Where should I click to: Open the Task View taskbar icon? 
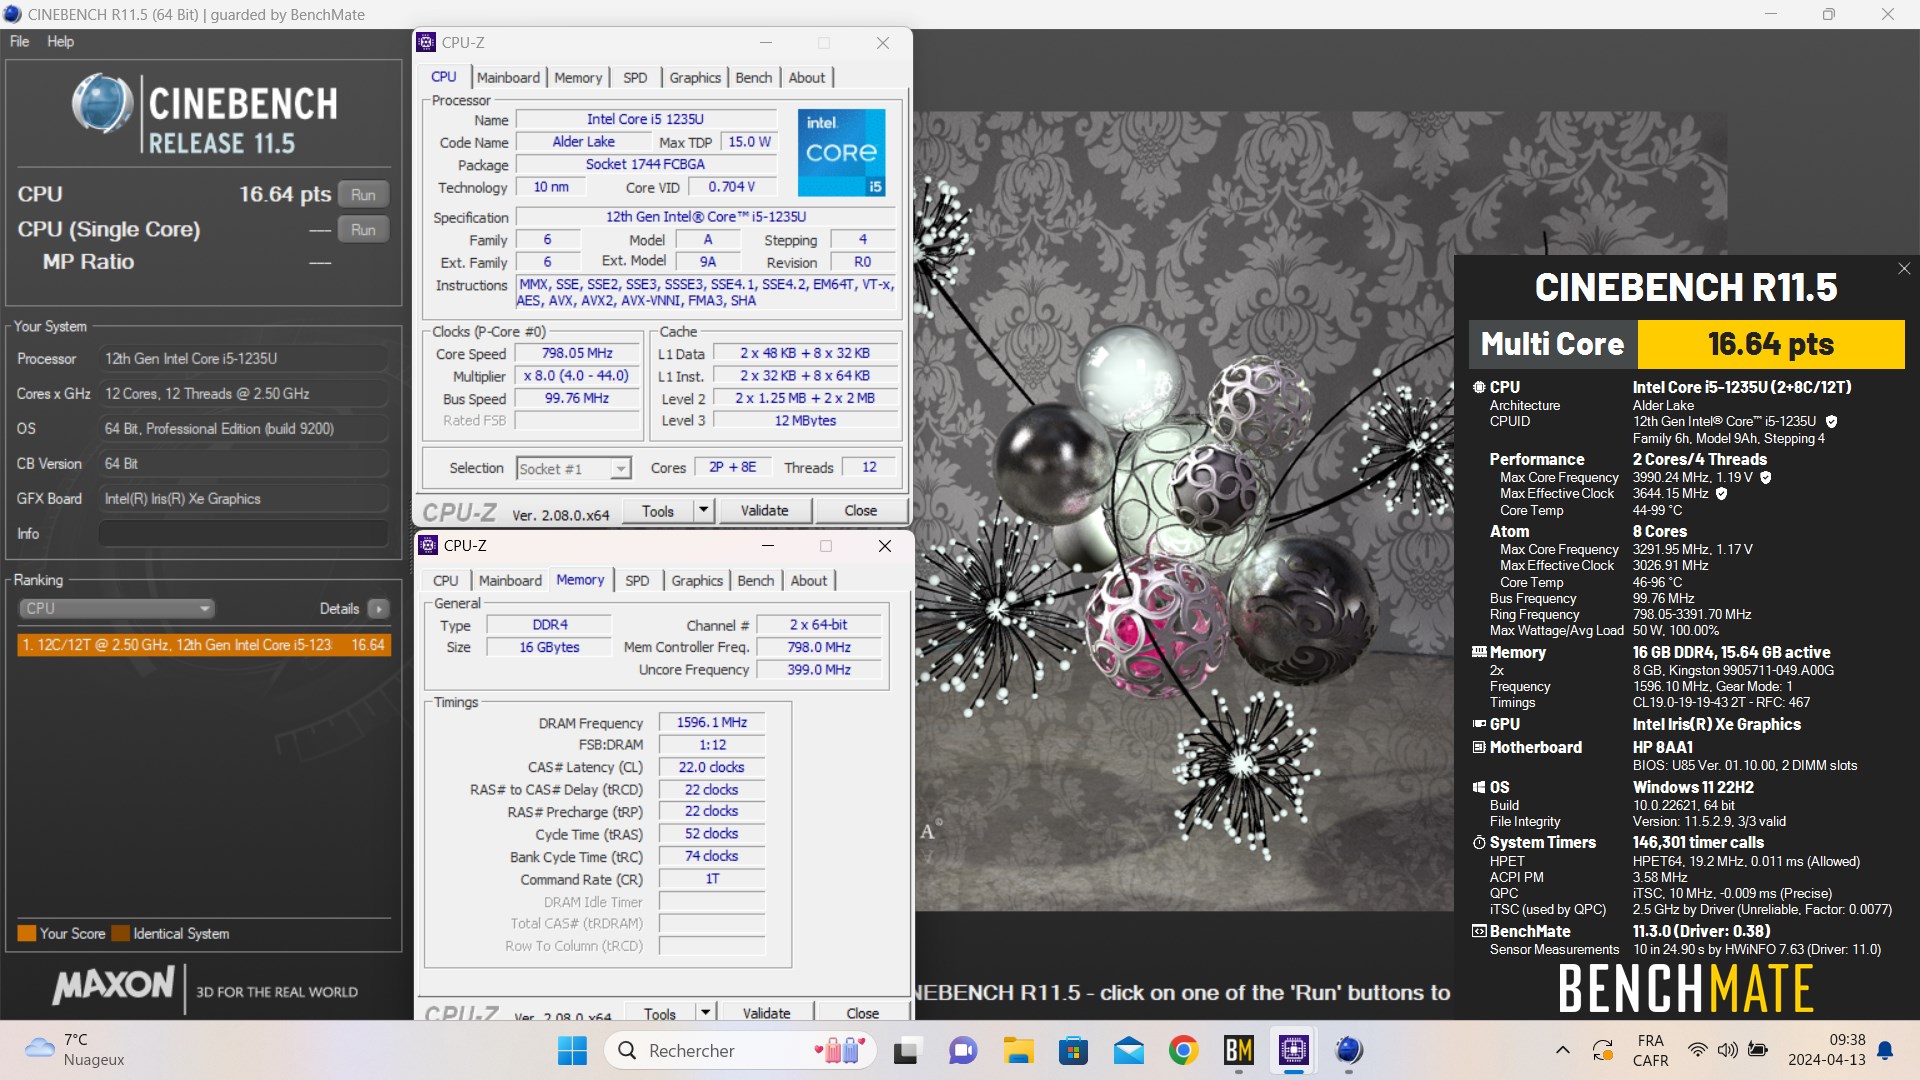(x=907, y=1050)
